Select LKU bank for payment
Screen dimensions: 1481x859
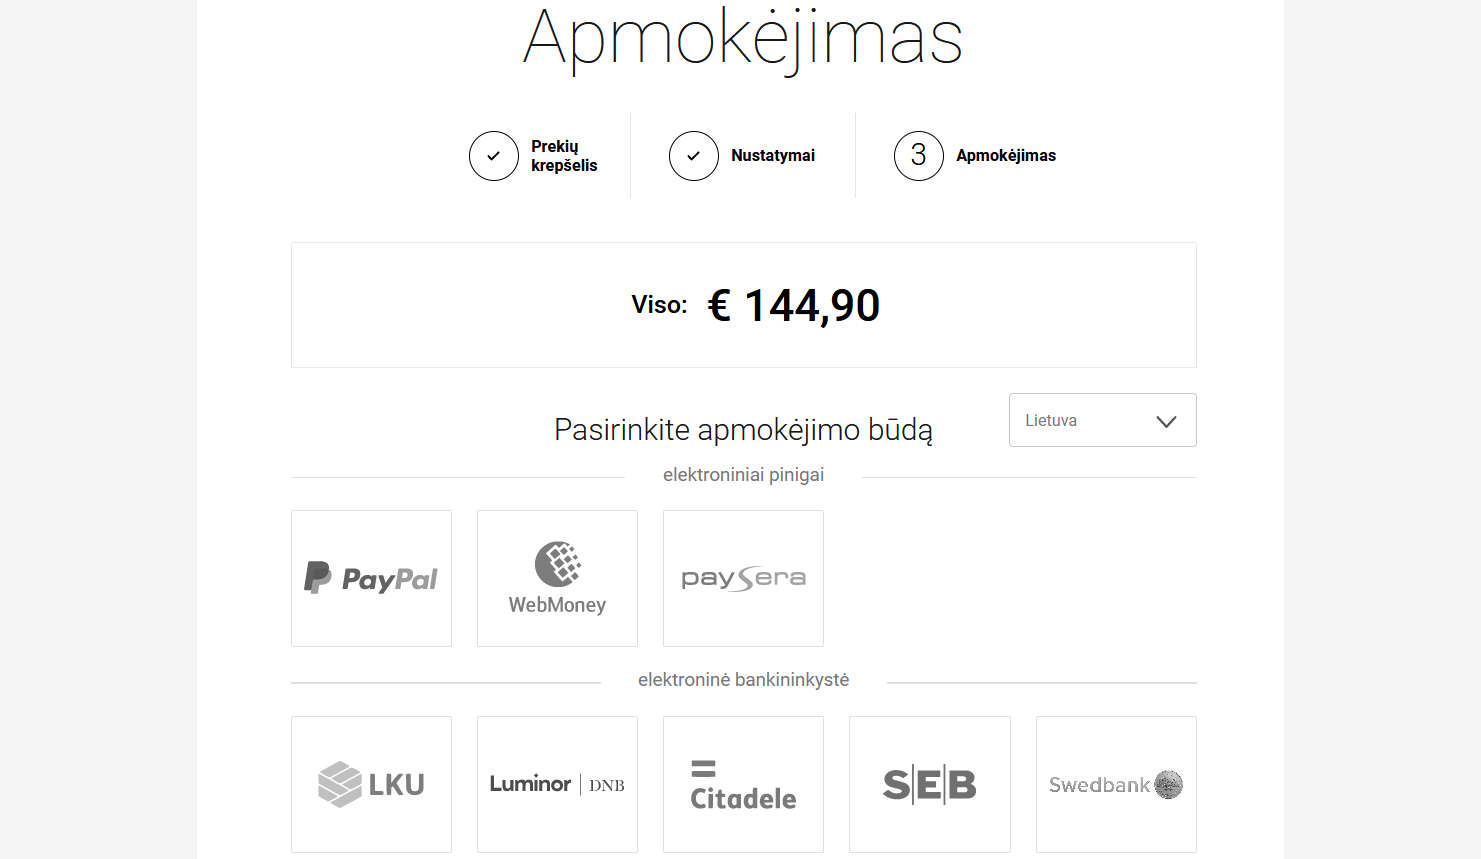pos(371,784)
